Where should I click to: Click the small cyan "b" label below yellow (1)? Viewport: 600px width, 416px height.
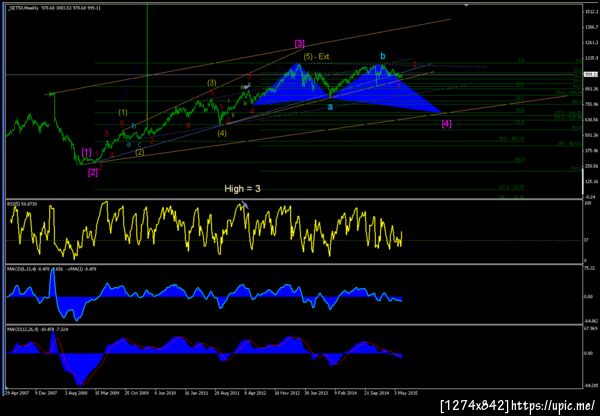[134, 126]
